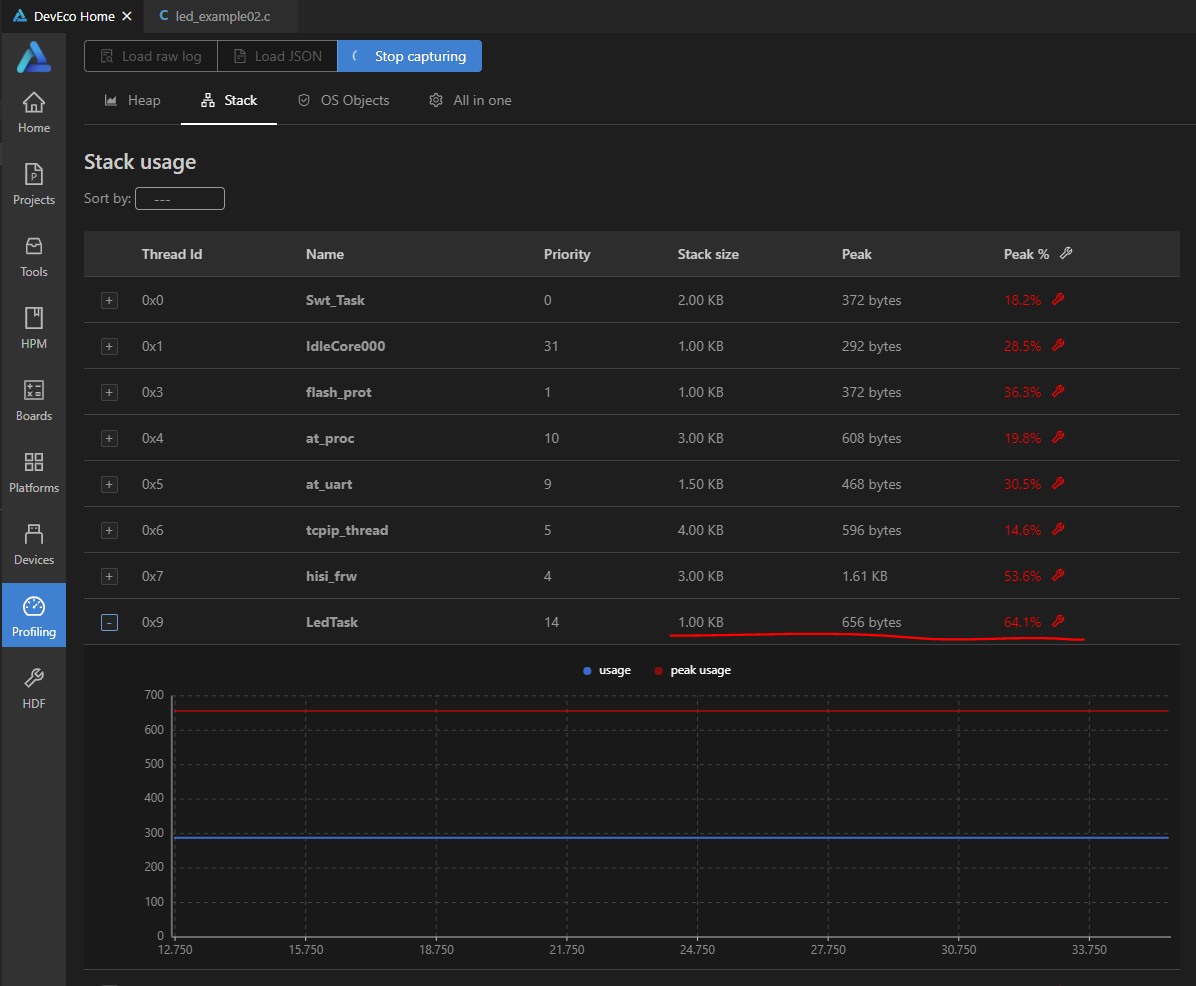Switch to the Heap tab
The width and height of the screenshot is (1196, 986).
pyautogui.click(x=132, y=100)
